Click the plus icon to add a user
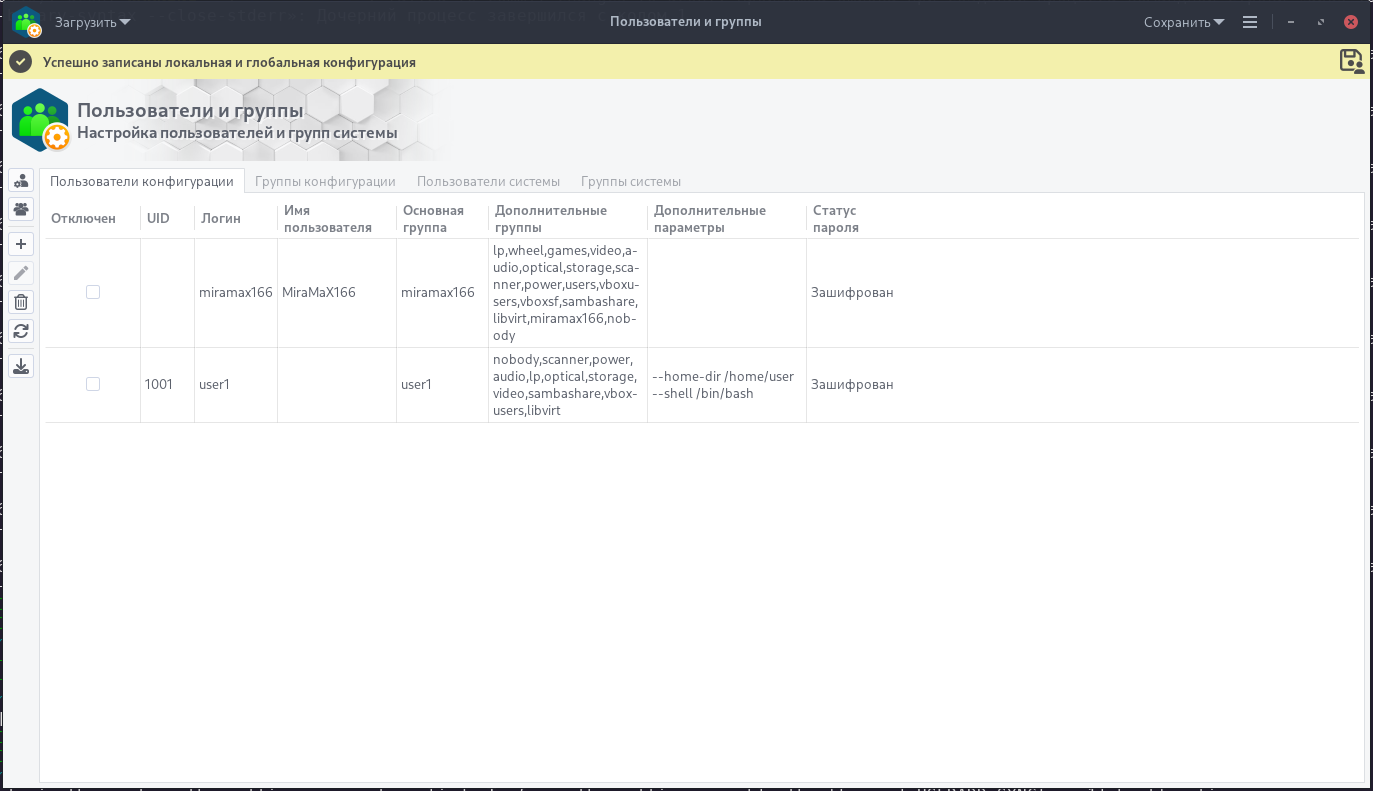1373x791 pixels. [21, 244]
